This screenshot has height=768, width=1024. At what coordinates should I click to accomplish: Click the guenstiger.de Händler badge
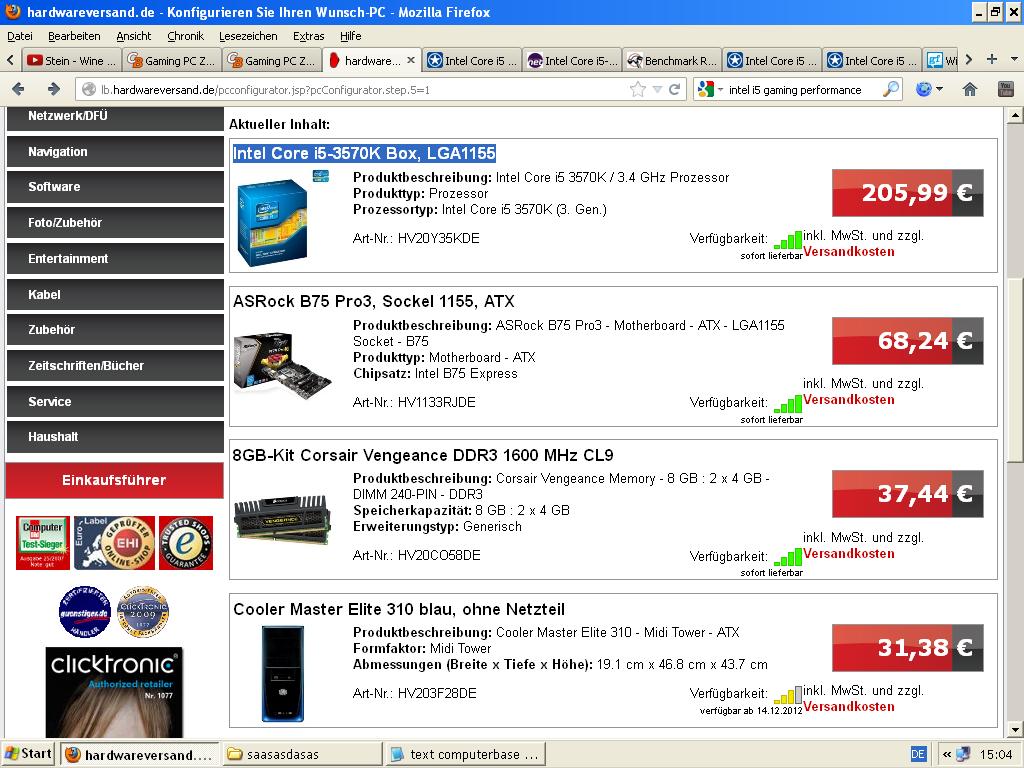[85, 612]
